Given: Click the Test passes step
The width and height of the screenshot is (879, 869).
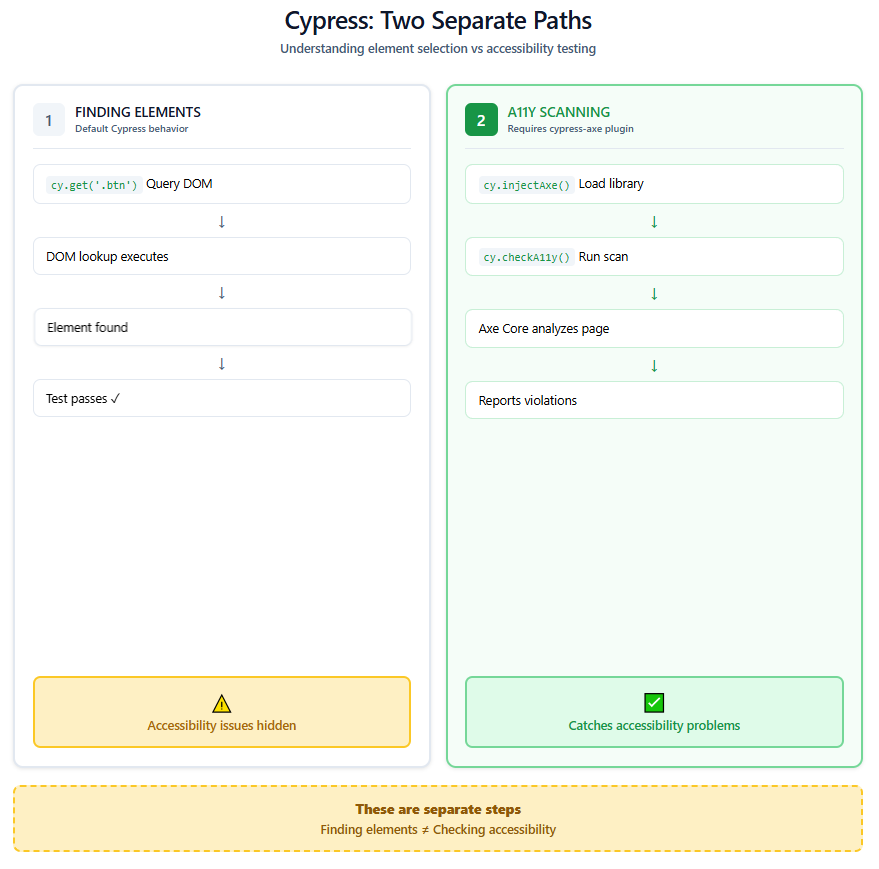Looking at the screenshot, I should tap(222, 398).
